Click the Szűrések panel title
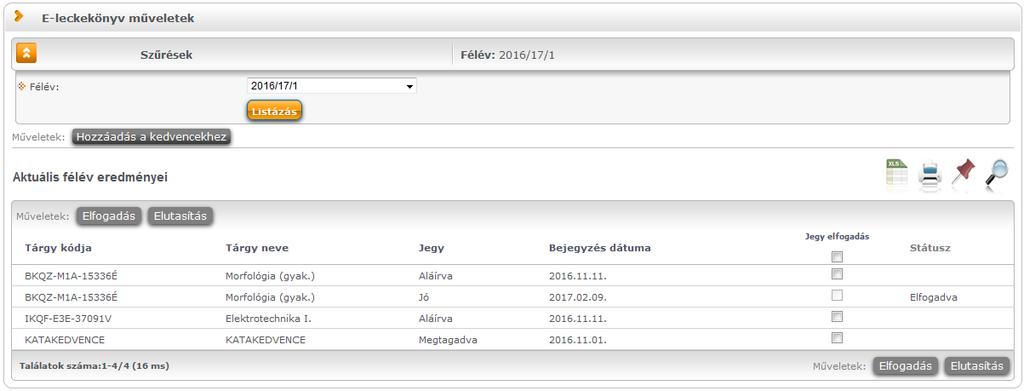This screenshot has width=1024, height=391. coord(167,55)
